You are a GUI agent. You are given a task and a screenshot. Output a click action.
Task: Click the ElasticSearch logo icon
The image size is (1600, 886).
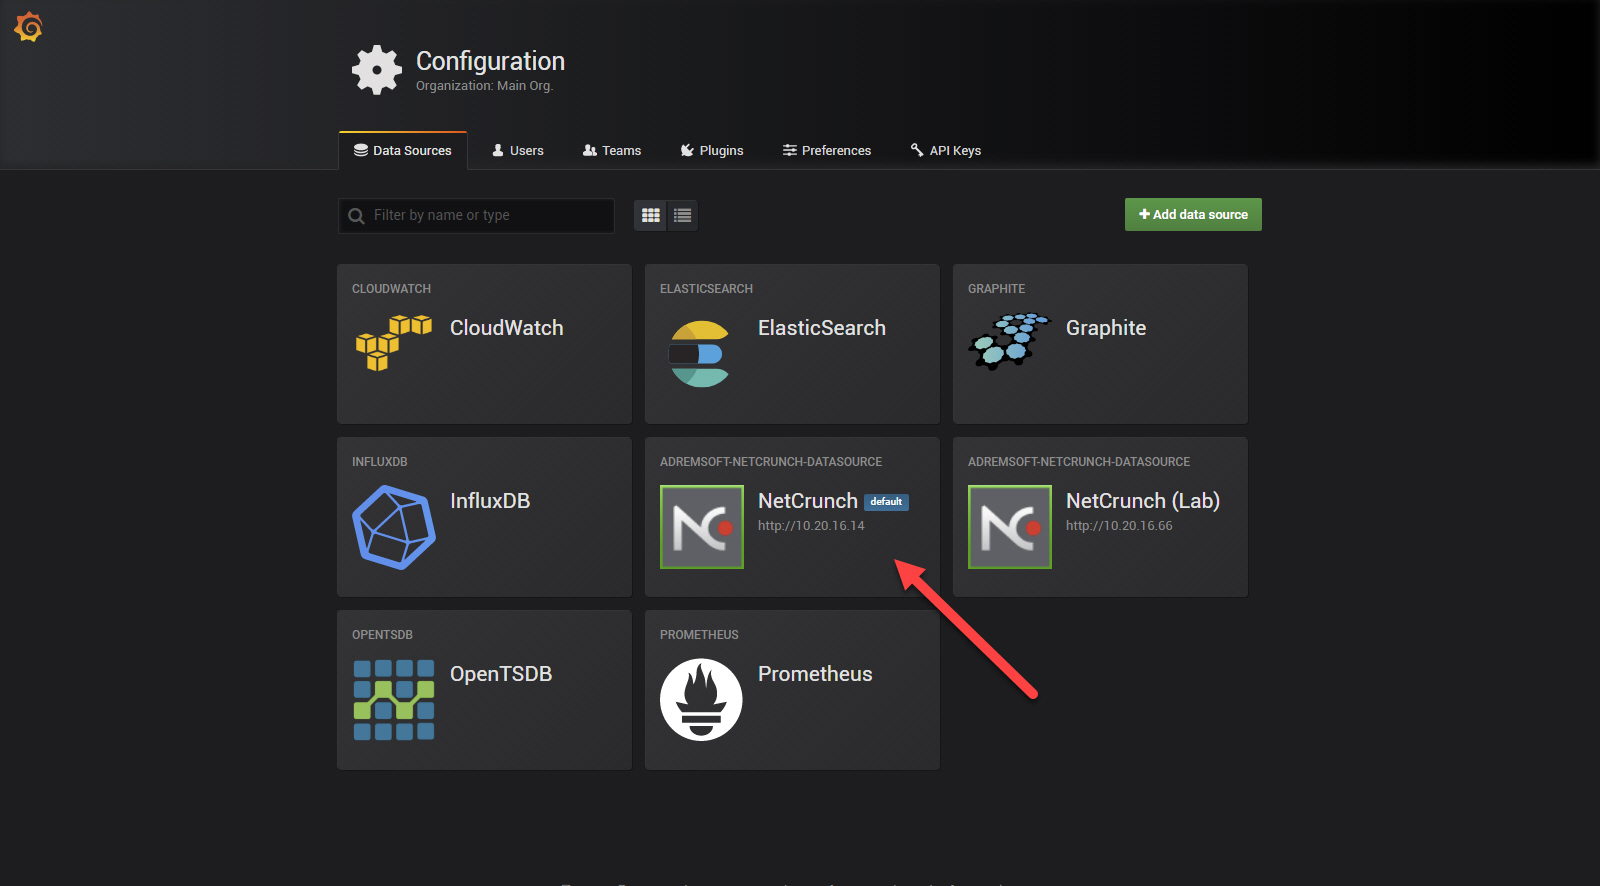tap(699, 354)
